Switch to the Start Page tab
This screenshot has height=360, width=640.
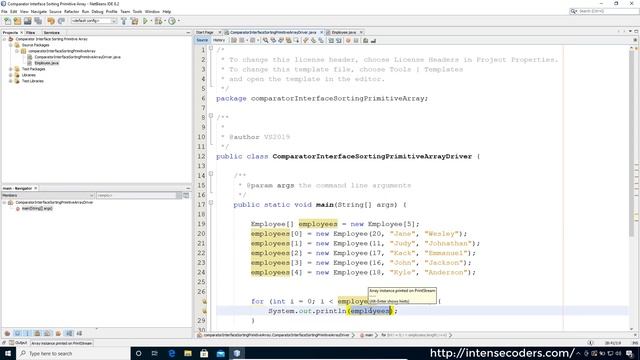(205, 32)
